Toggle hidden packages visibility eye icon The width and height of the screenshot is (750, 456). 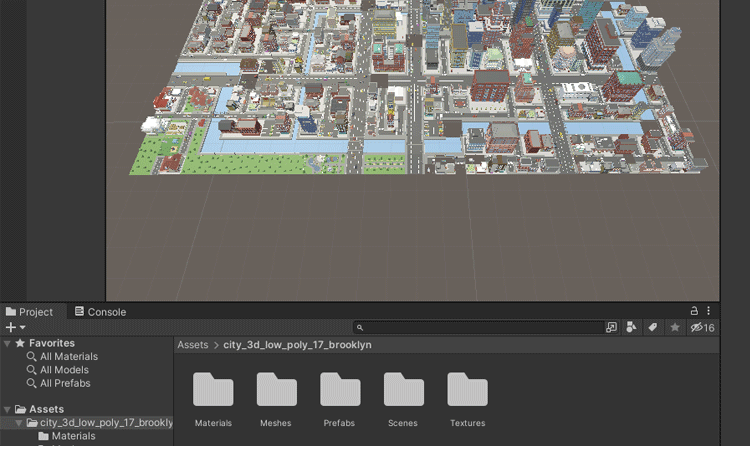click(x=702, y=327)
